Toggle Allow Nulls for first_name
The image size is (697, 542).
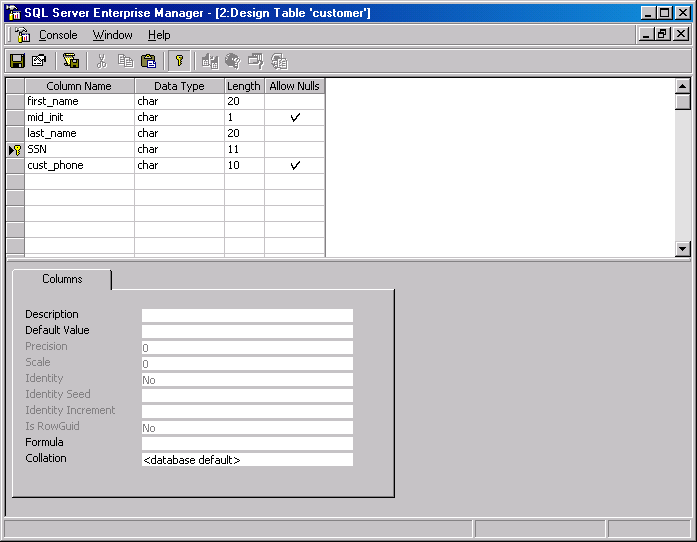pos(295,101)
